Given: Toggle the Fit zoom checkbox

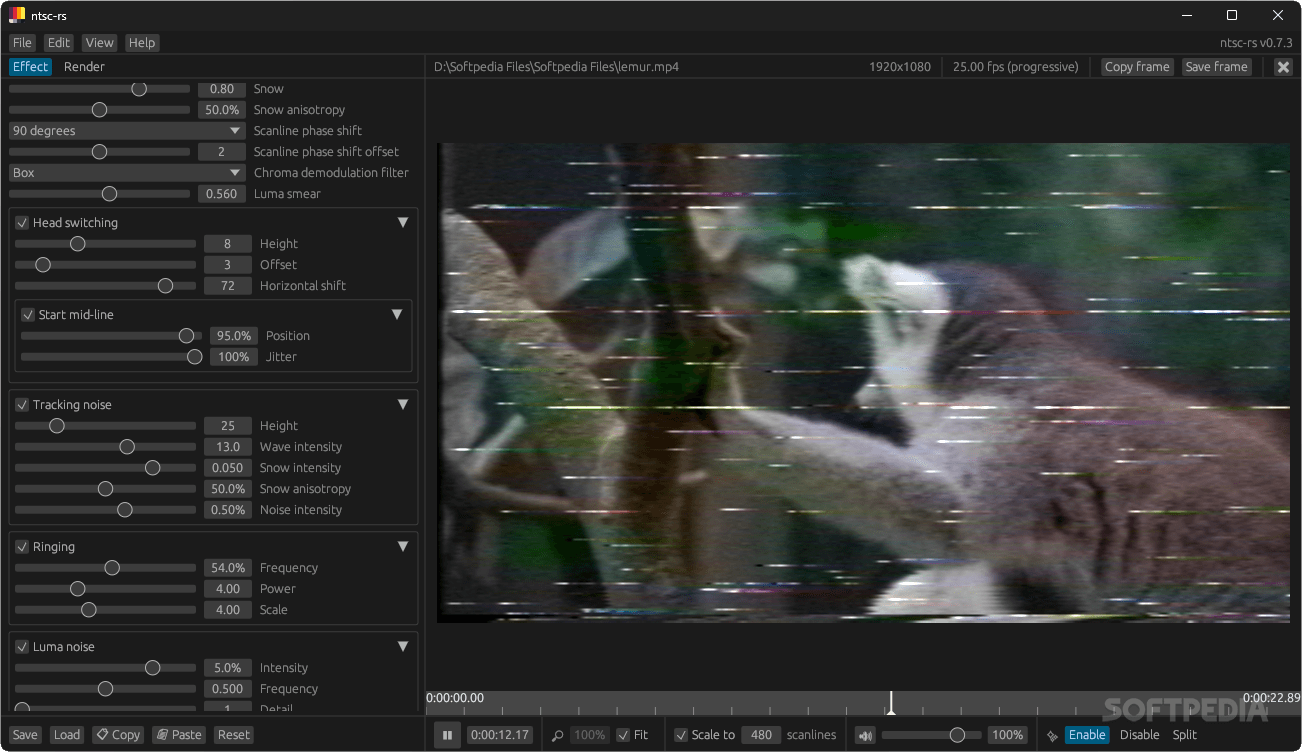Looking at the screenshot, I should point(624,735).
